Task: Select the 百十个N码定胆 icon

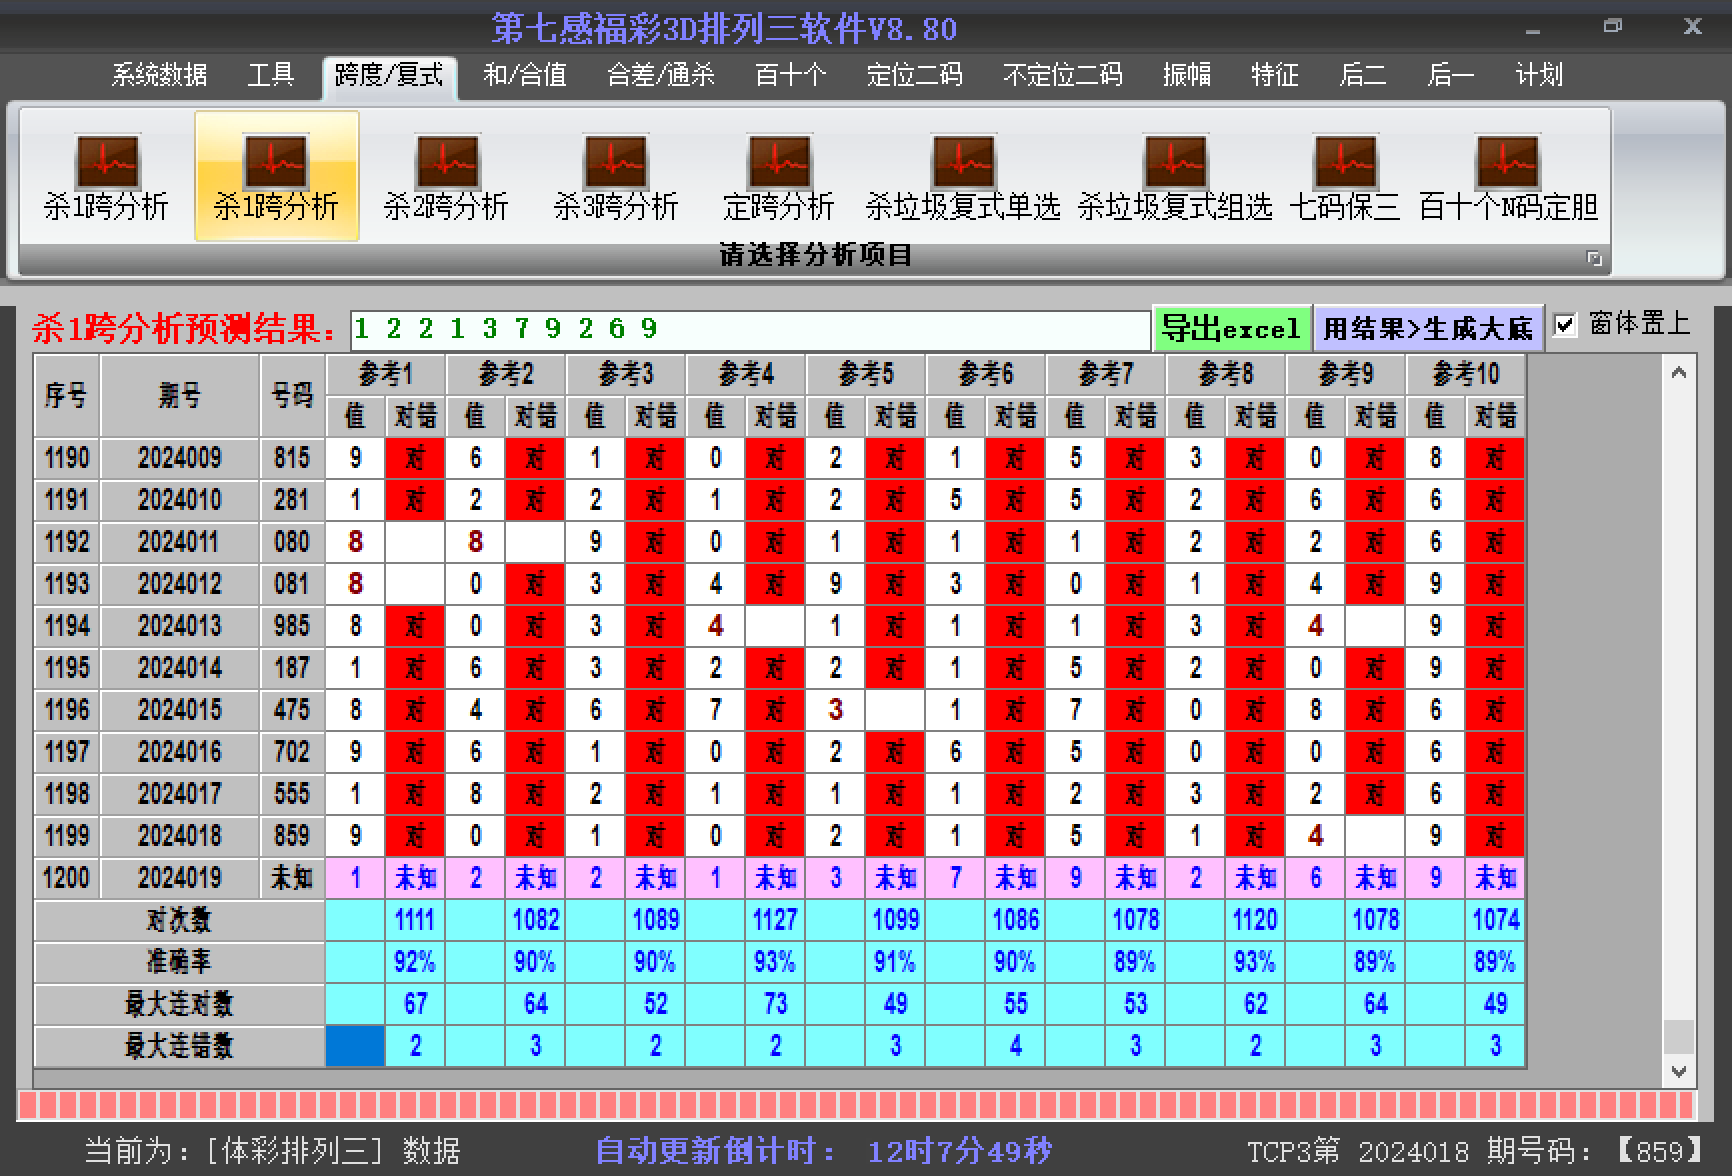Action: tap(1507, 177)
